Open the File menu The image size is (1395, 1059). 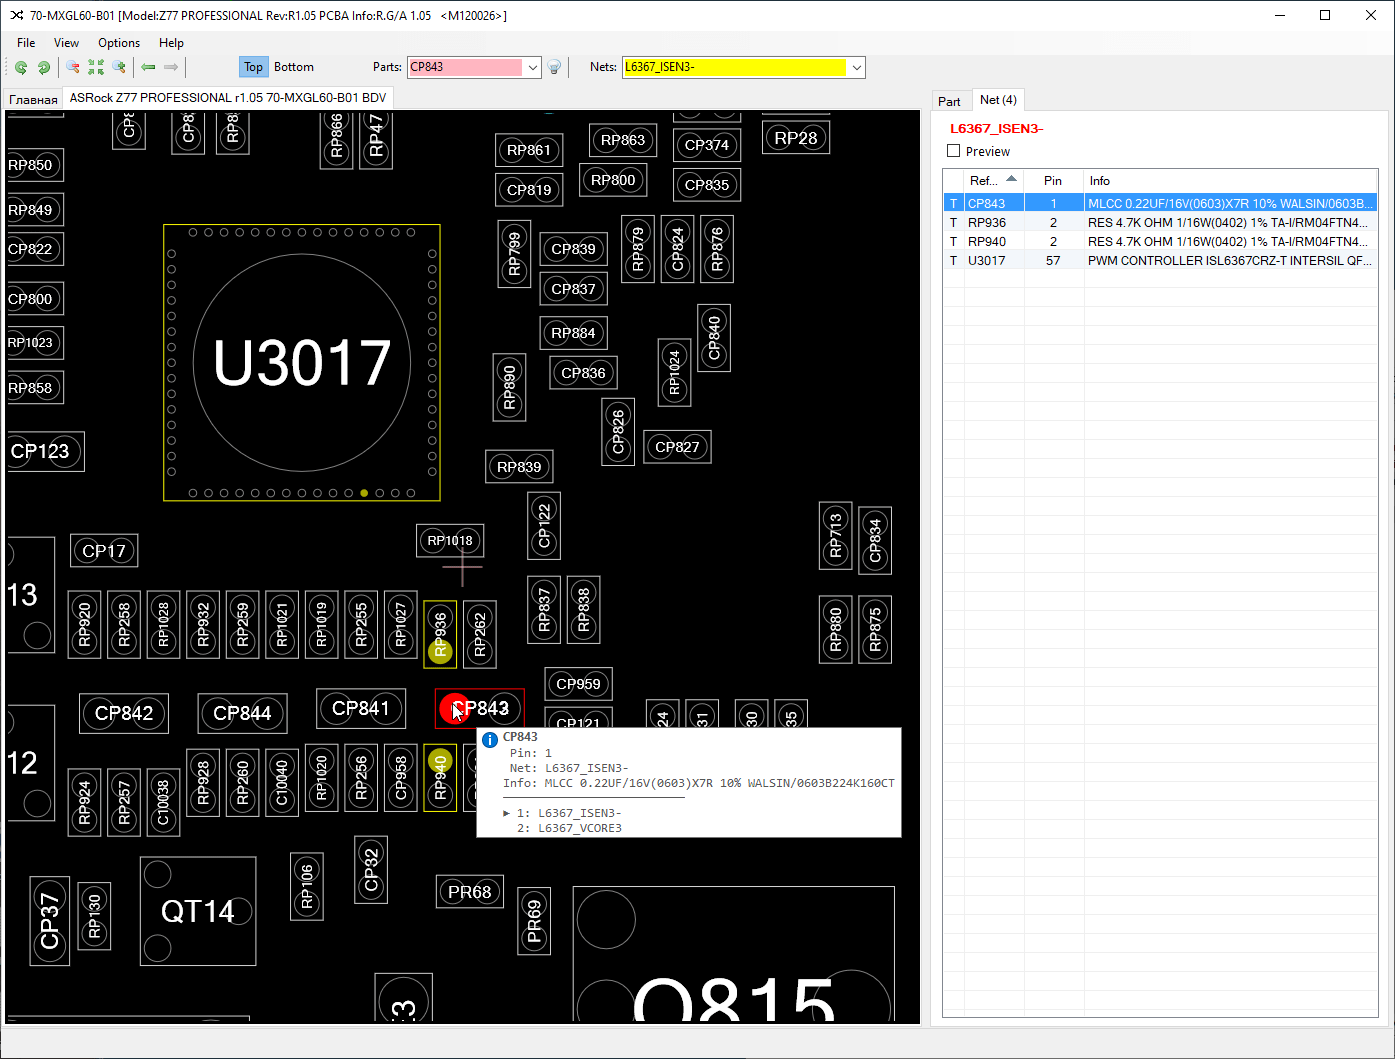point(26,43)
